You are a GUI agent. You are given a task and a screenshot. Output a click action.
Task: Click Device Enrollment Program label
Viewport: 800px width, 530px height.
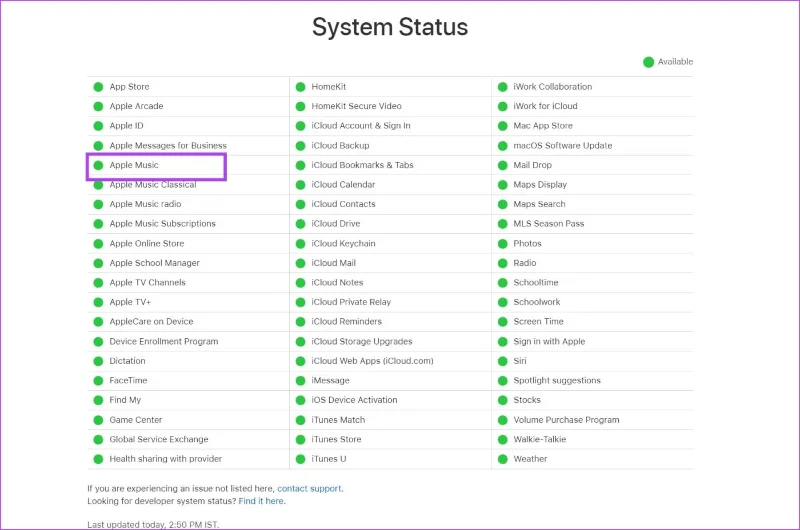(164, 342)
